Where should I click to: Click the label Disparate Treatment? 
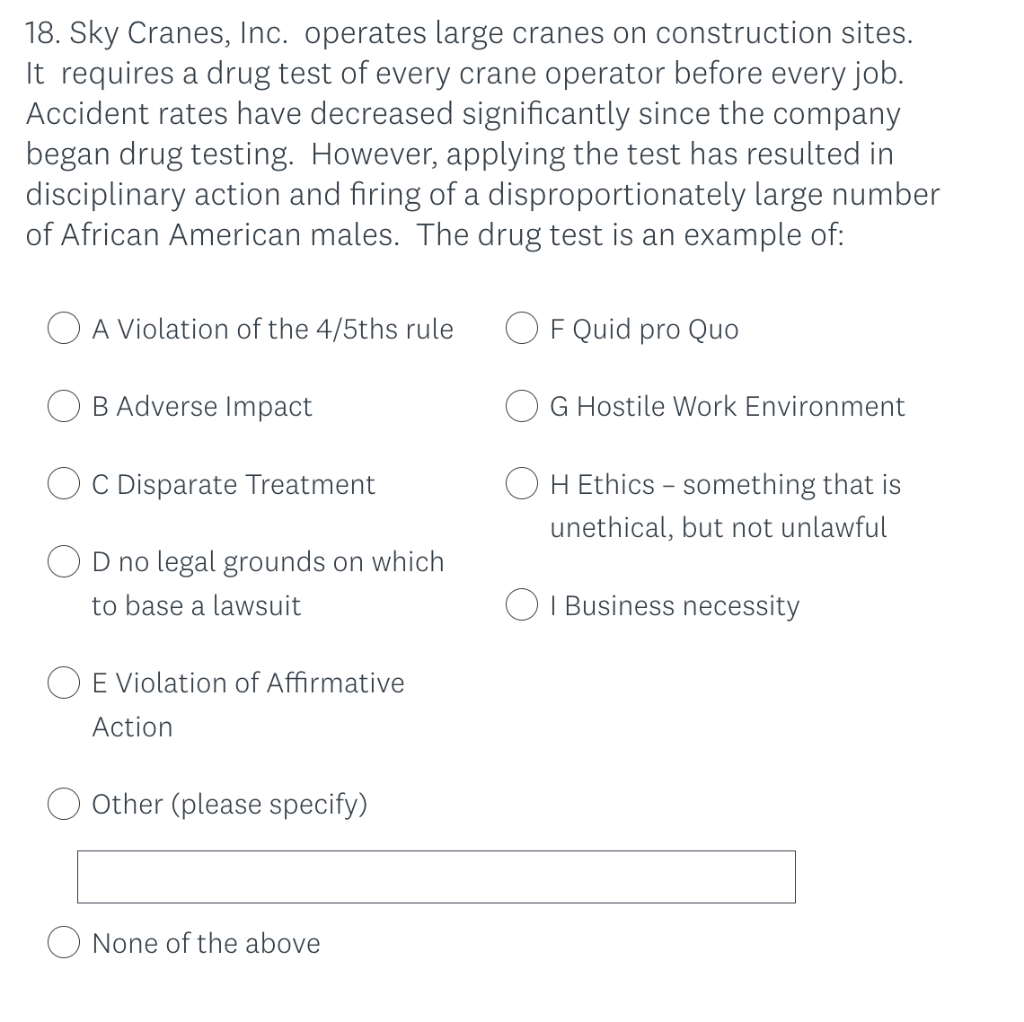pyautogui.click(x=234, y=484)
